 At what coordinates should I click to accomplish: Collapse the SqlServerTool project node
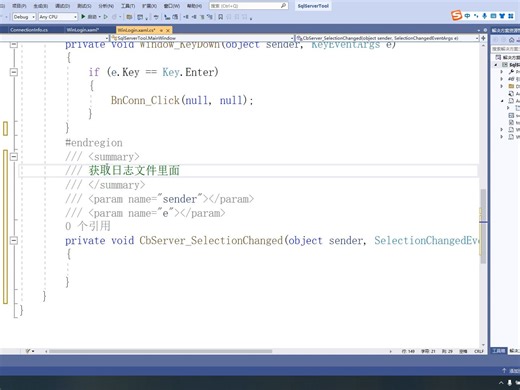496,65
